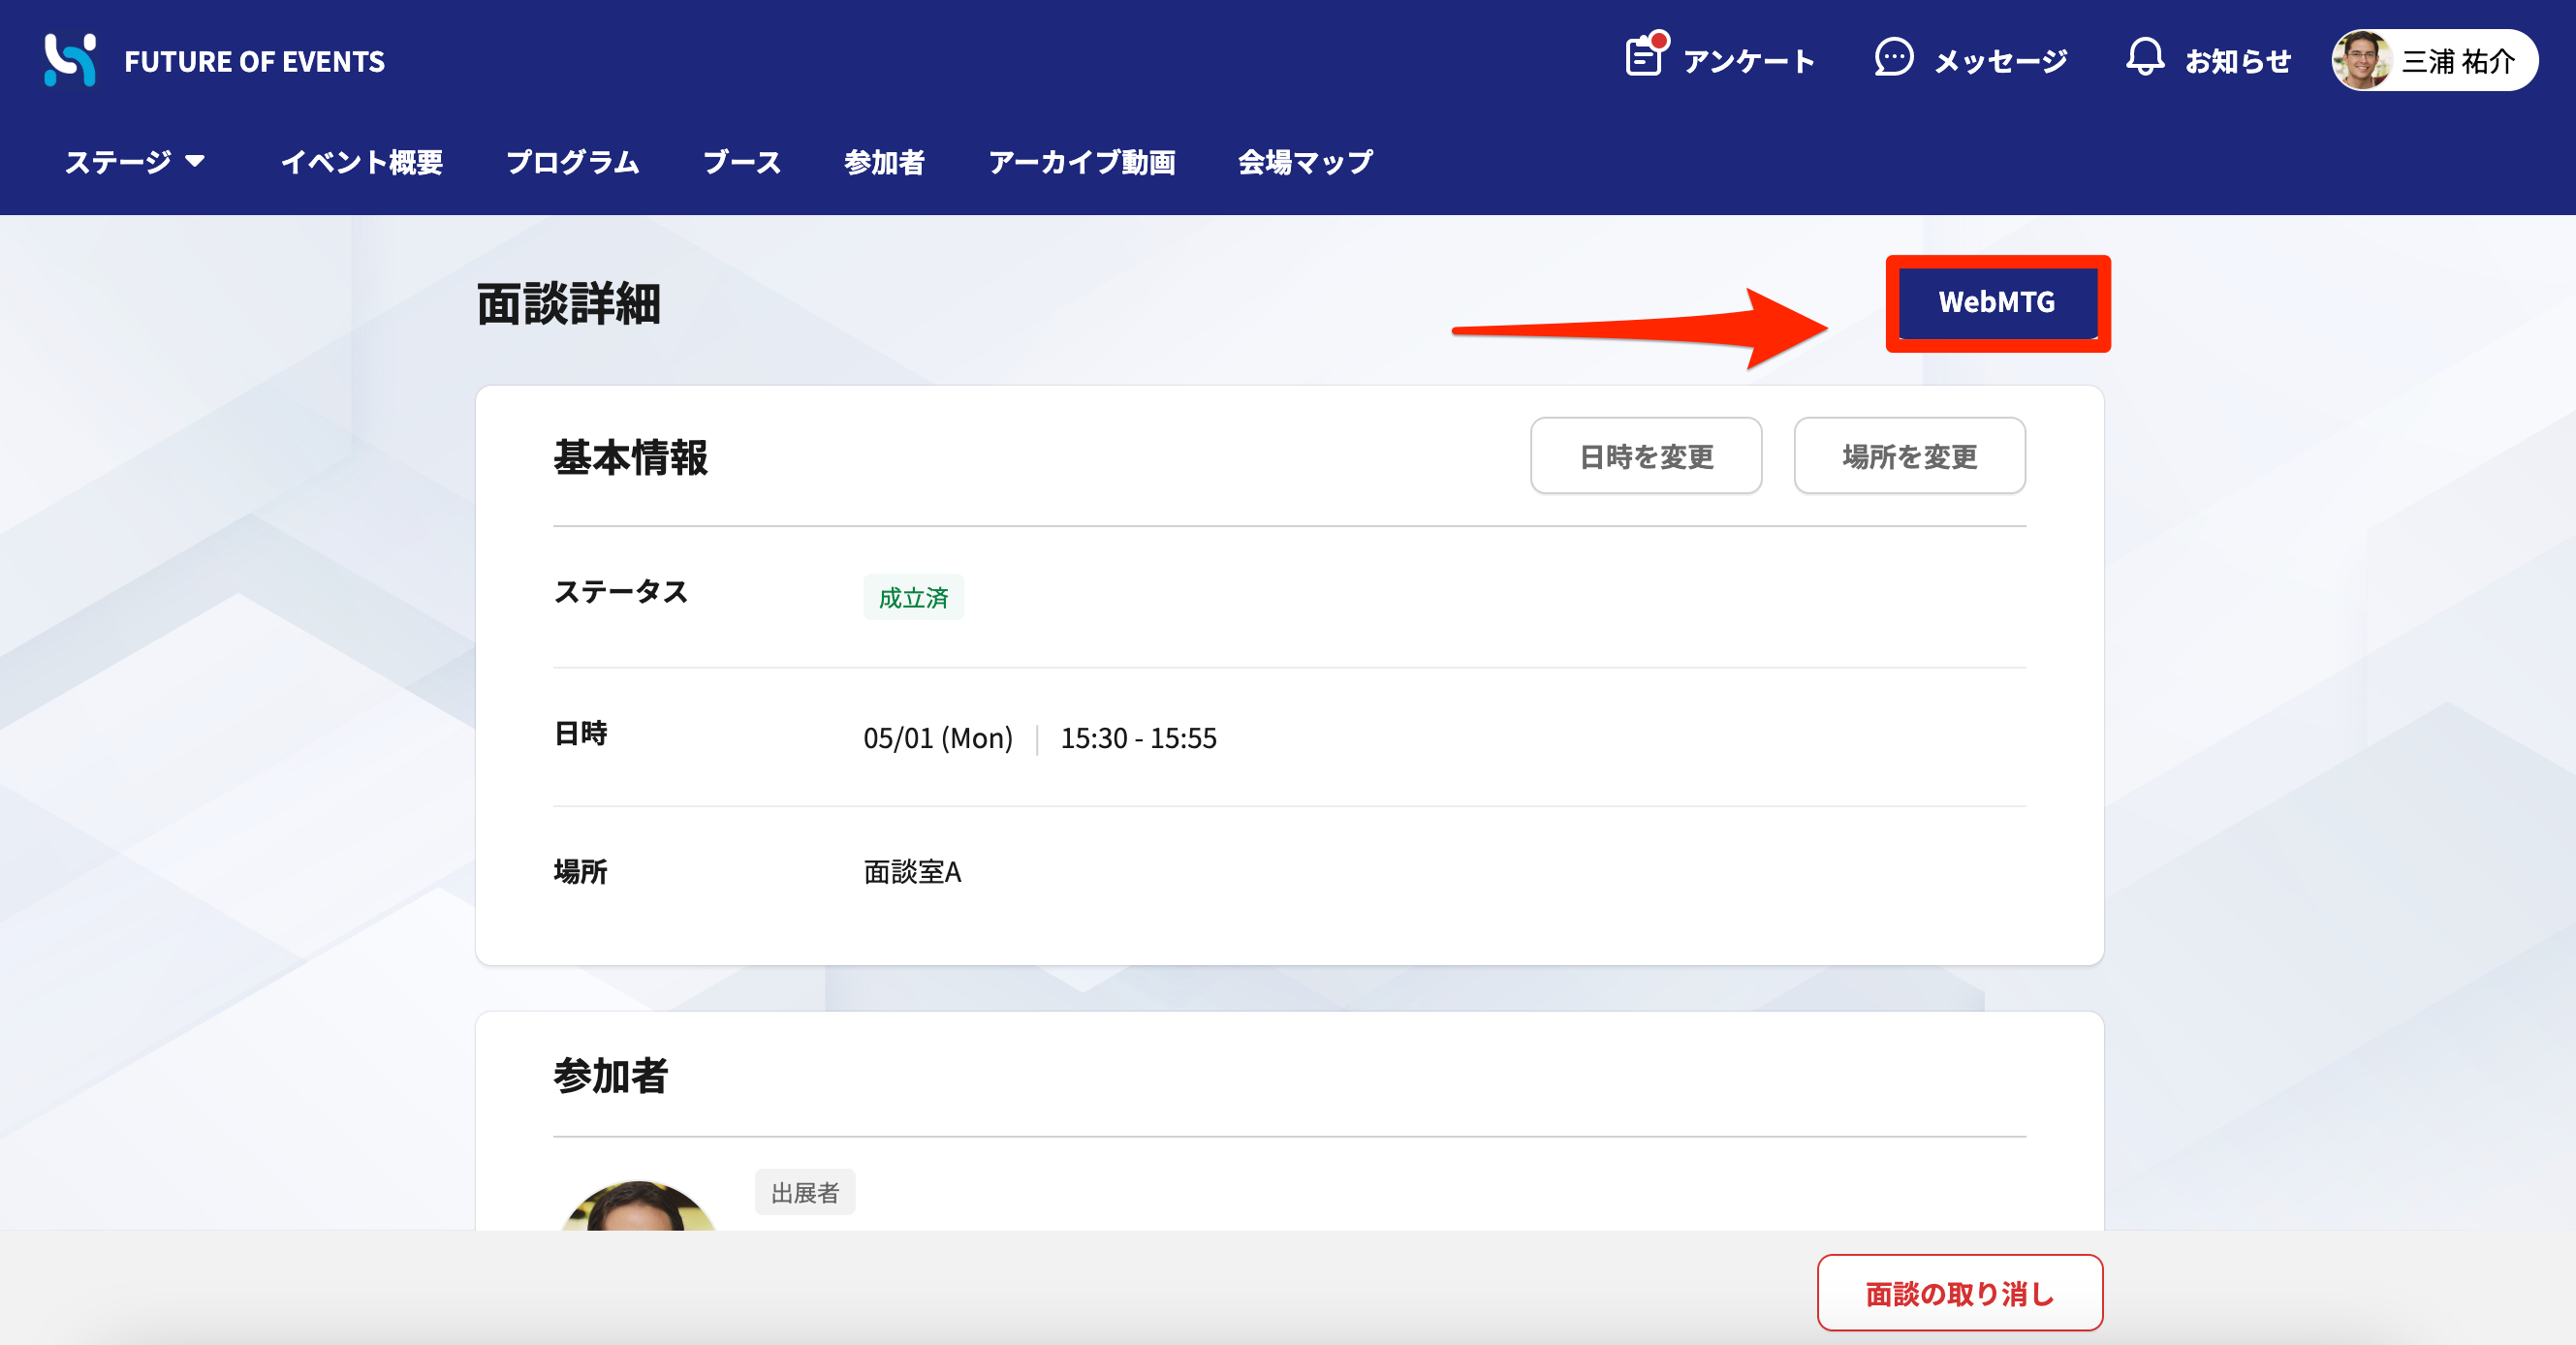Click the 面談の取り消し button
The image size is (2576, 1345).
click(1959, 1293)
